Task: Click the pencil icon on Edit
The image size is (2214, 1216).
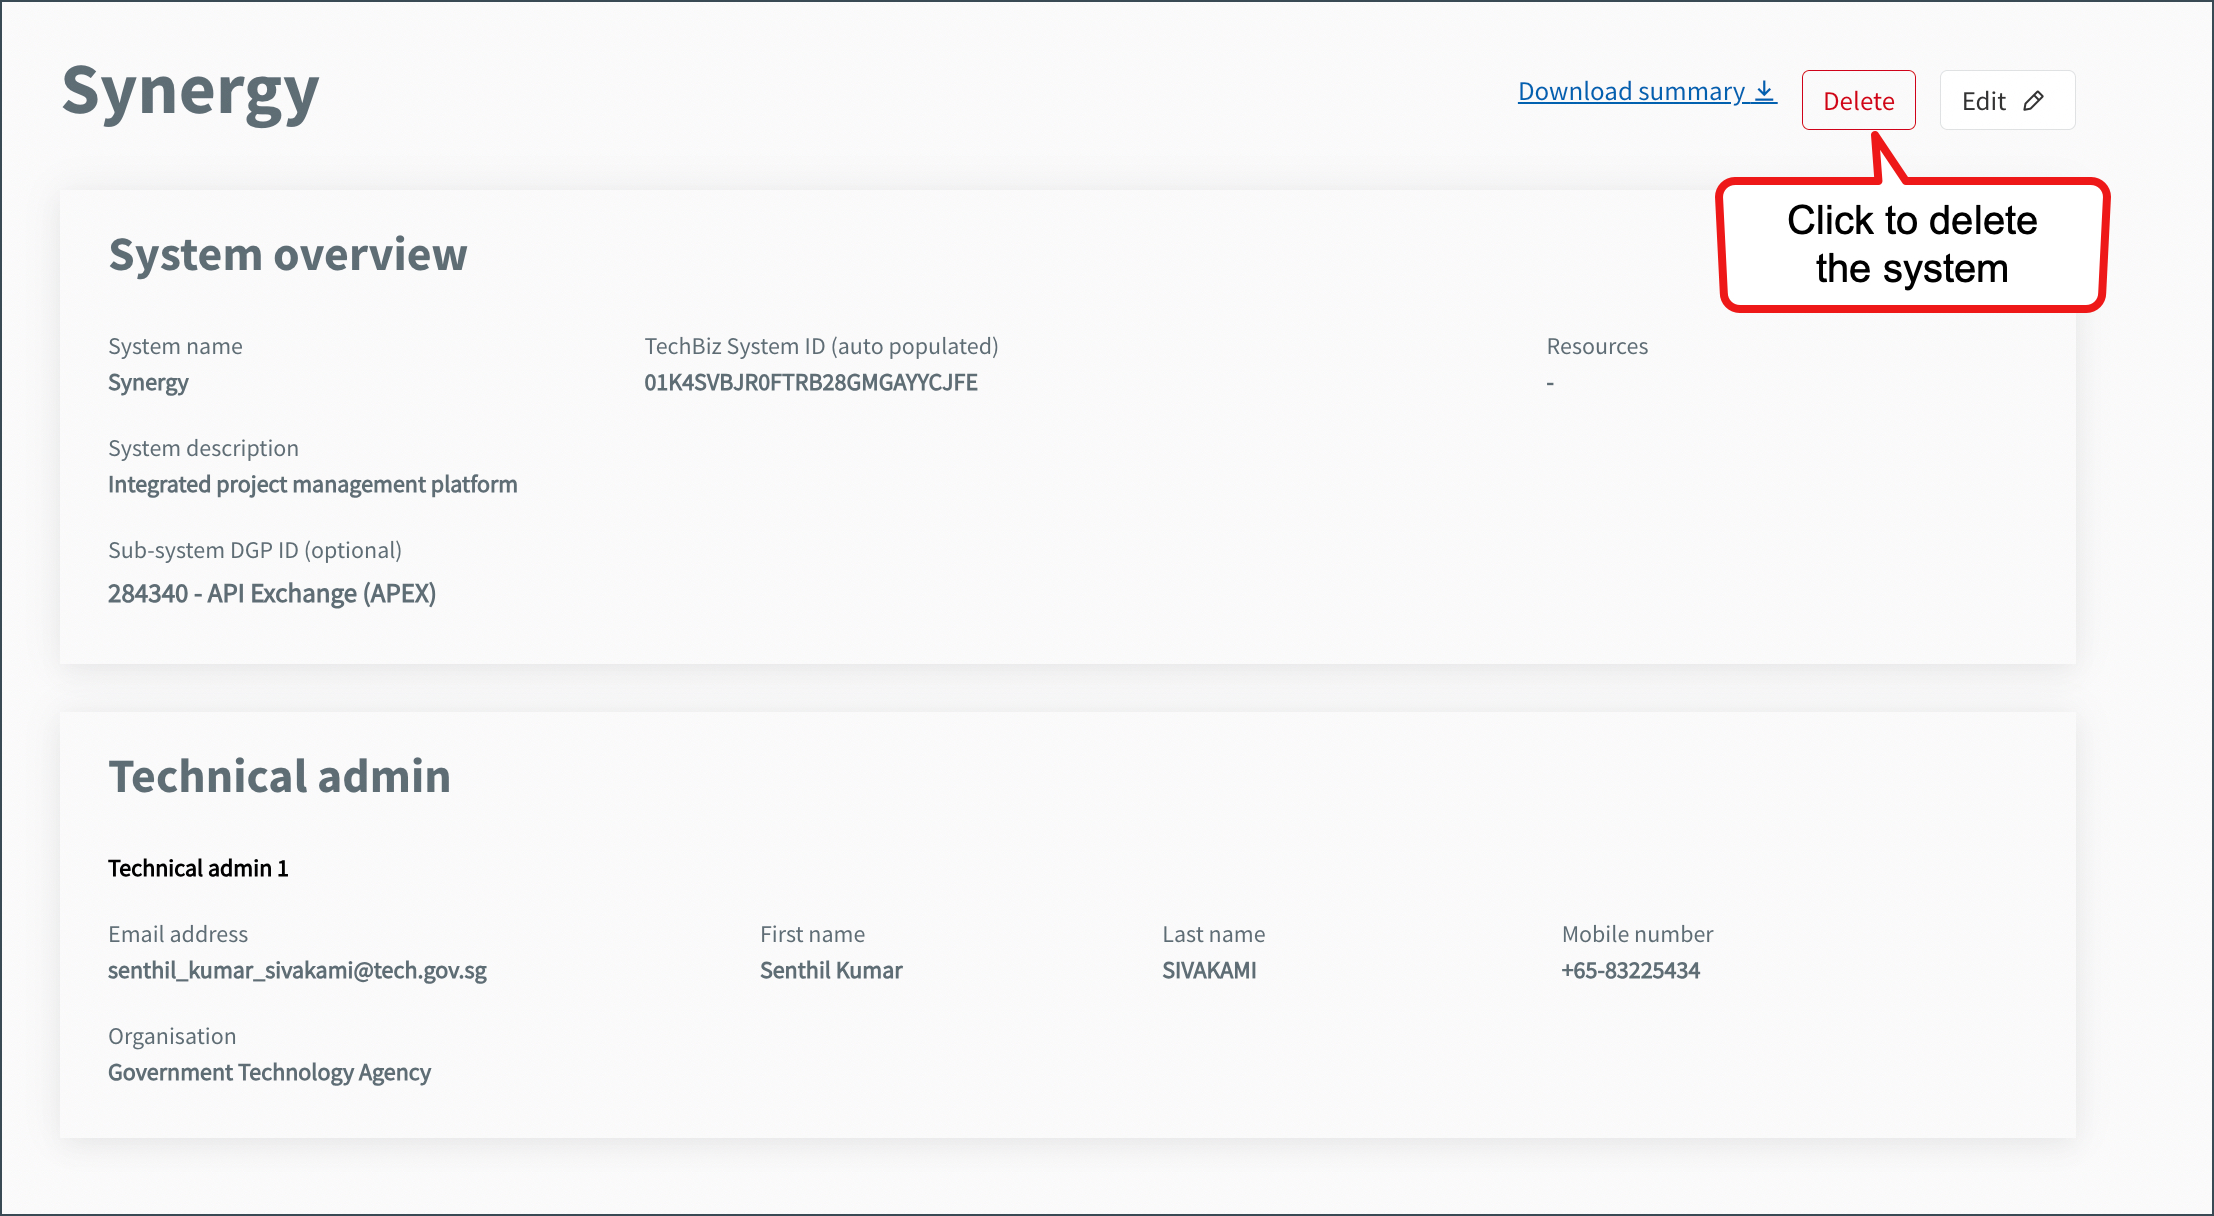Action: click(x=2033, y=101)
